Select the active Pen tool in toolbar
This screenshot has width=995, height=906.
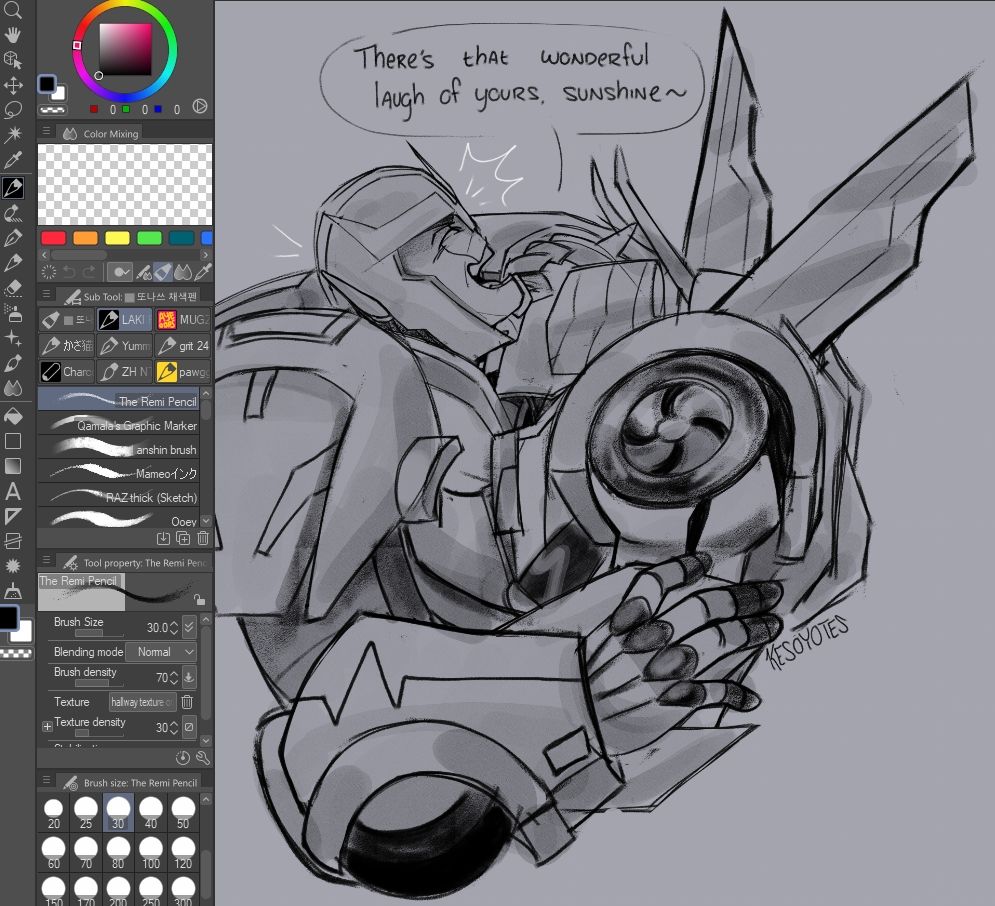13,187
